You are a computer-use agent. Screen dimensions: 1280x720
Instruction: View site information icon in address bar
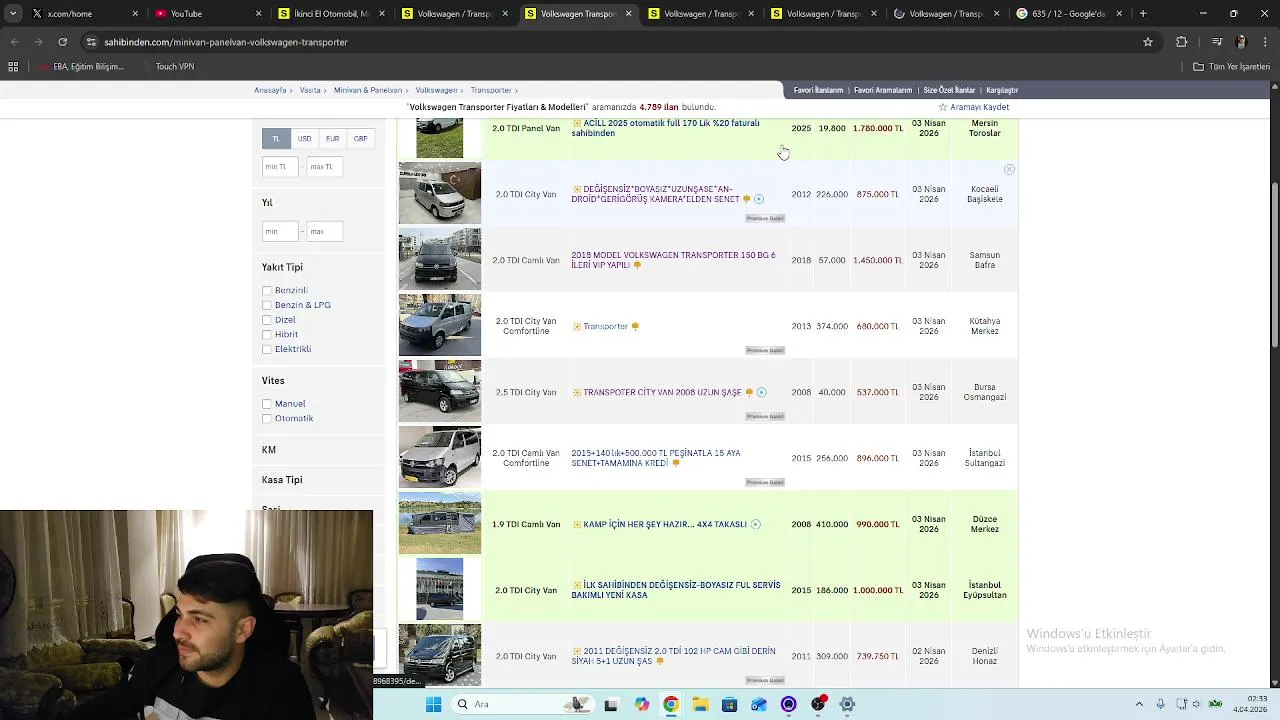[91, 42]
